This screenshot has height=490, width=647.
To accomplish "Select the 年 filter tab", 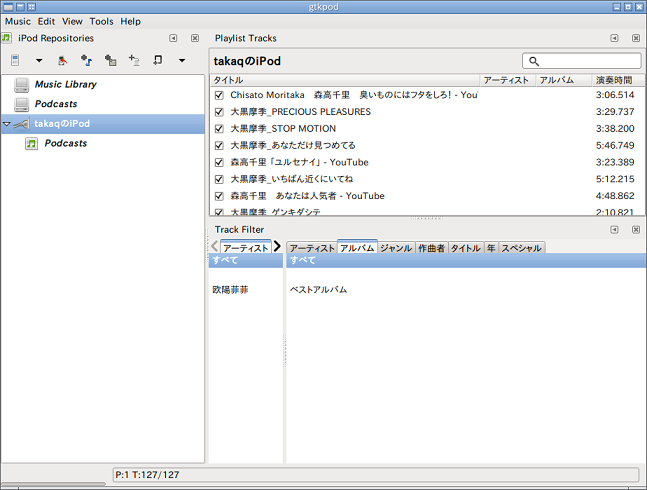I will pos(491,248).
